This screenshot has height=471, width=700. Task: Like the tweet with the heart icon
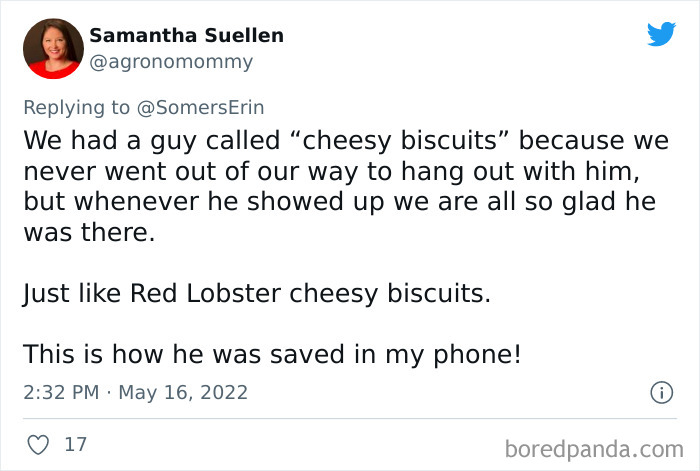click(38, 445)
